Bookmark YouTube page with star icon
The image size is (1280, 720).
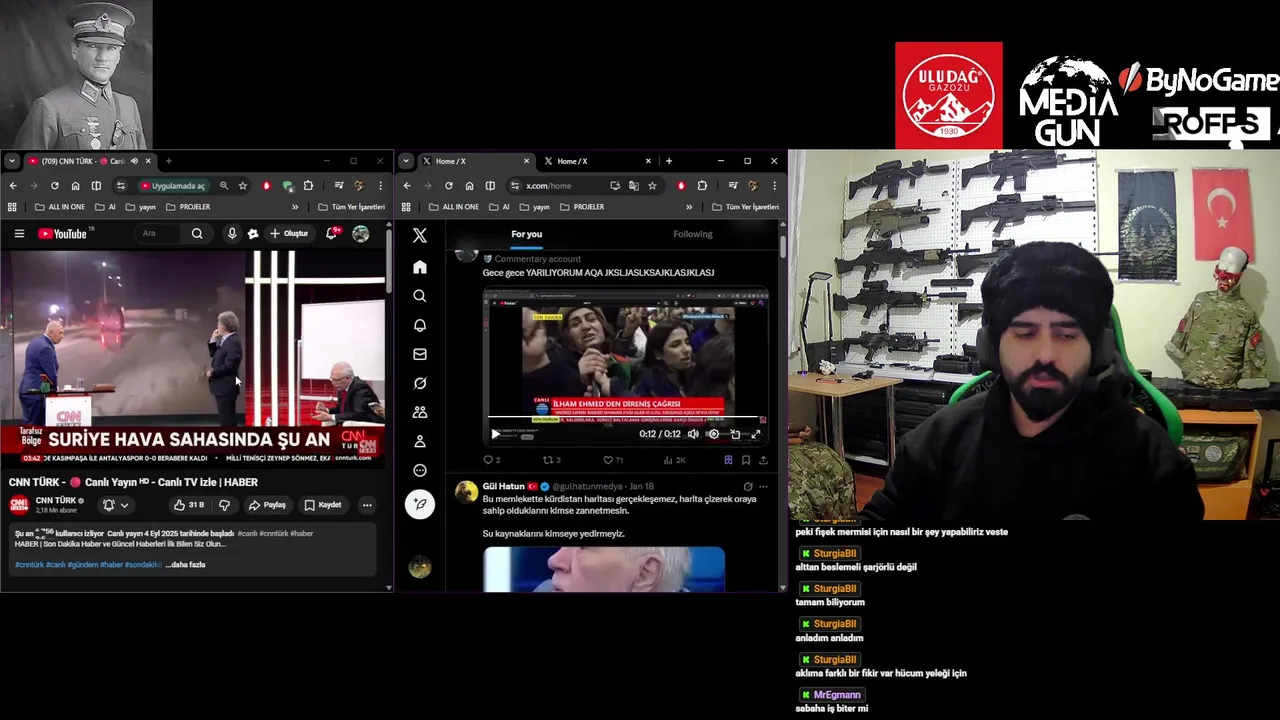242,185
